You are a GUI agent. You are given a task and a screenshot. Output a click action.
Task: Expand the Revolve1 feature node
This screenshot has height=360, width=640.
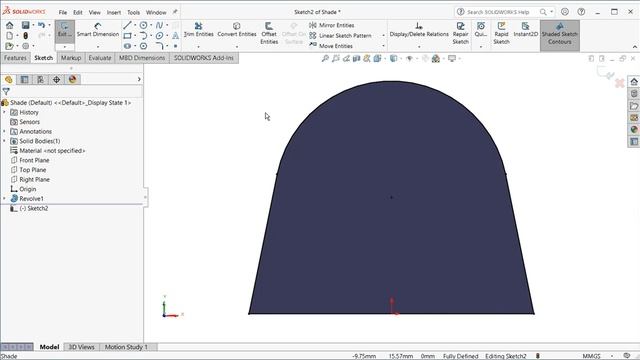point(4,198)
